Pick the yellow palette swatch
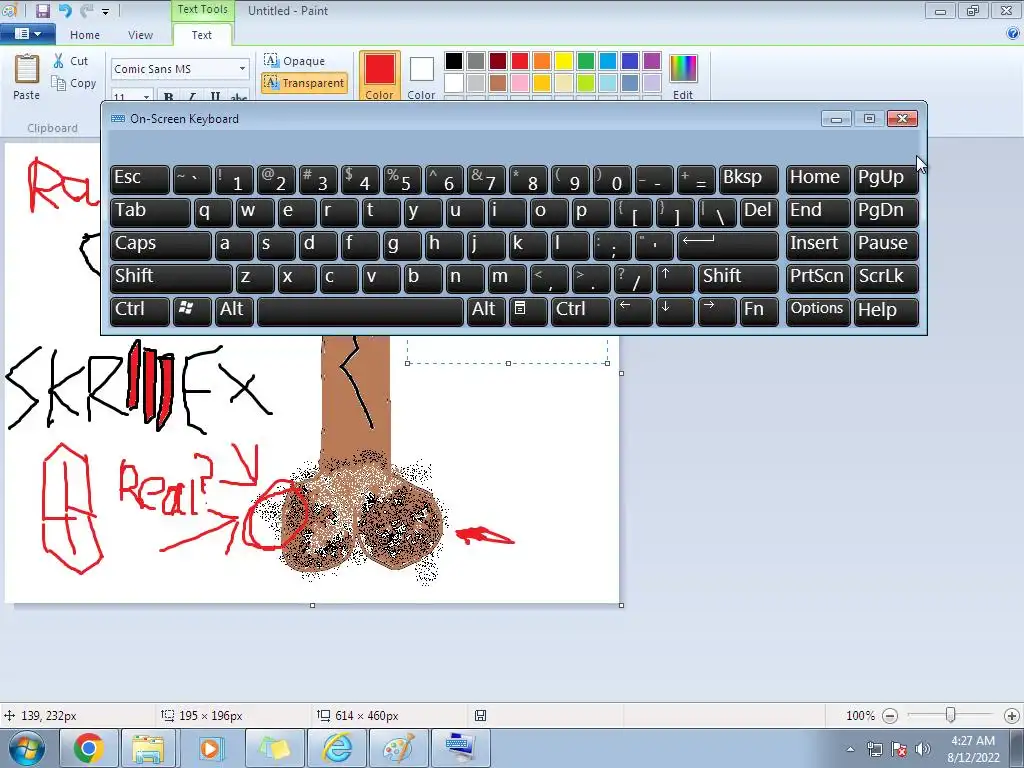This screenshot has height=768, width=1024. (564, 61)
